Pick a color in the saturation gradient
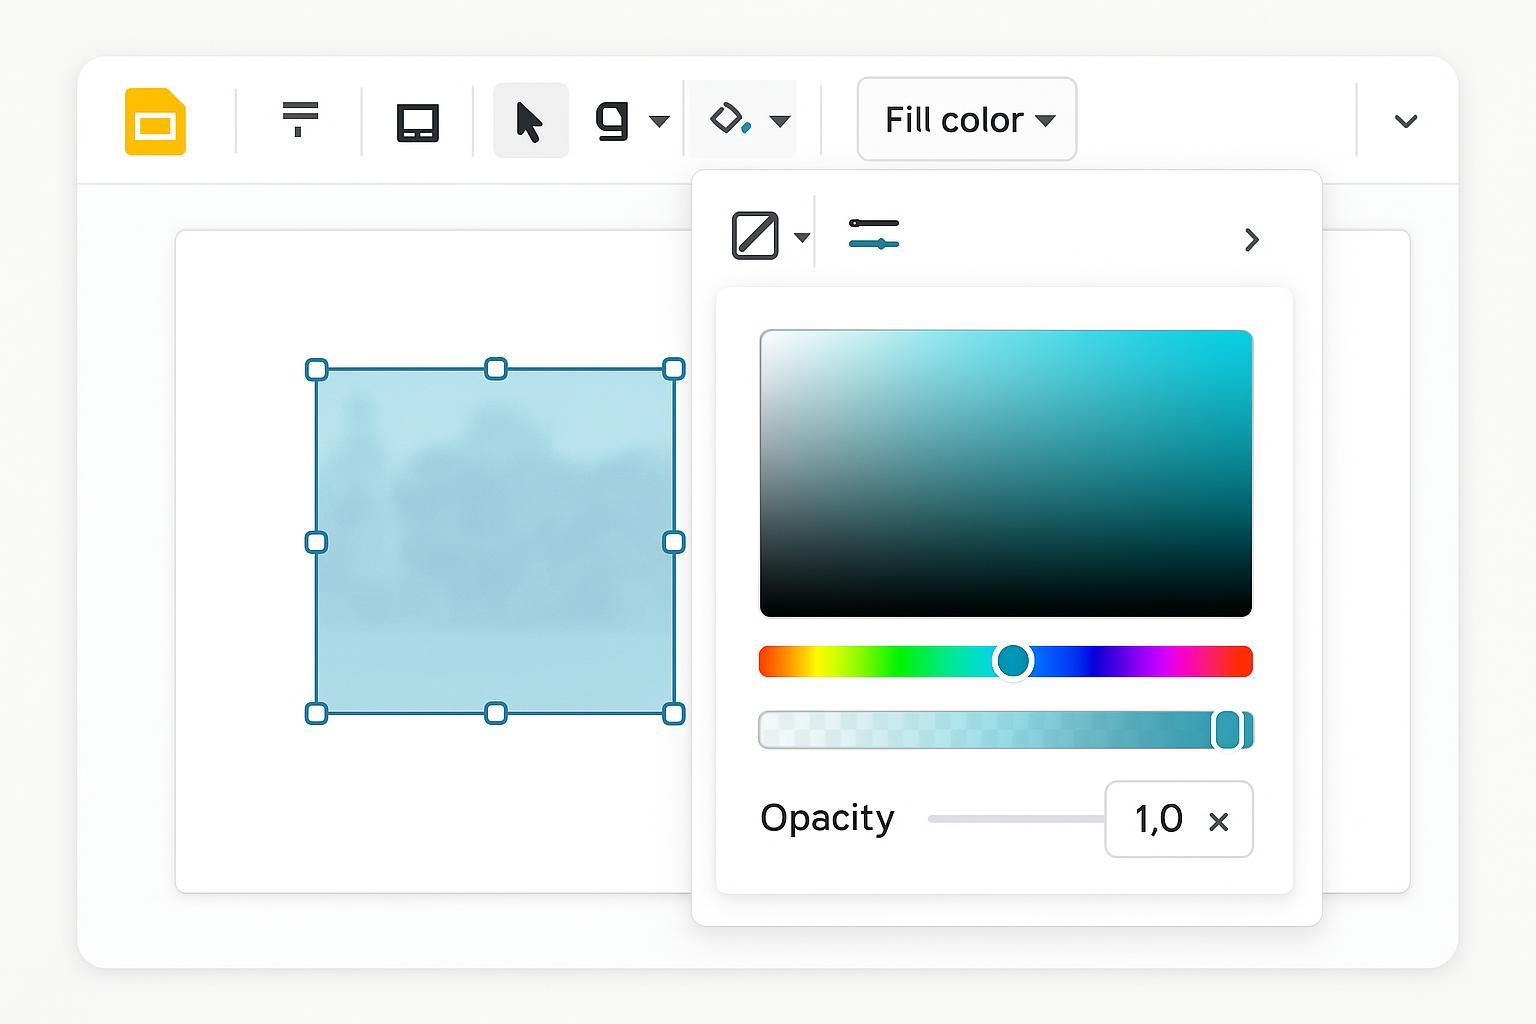The height and width of the screenshot is (1024, 1536). (1005, 473)
